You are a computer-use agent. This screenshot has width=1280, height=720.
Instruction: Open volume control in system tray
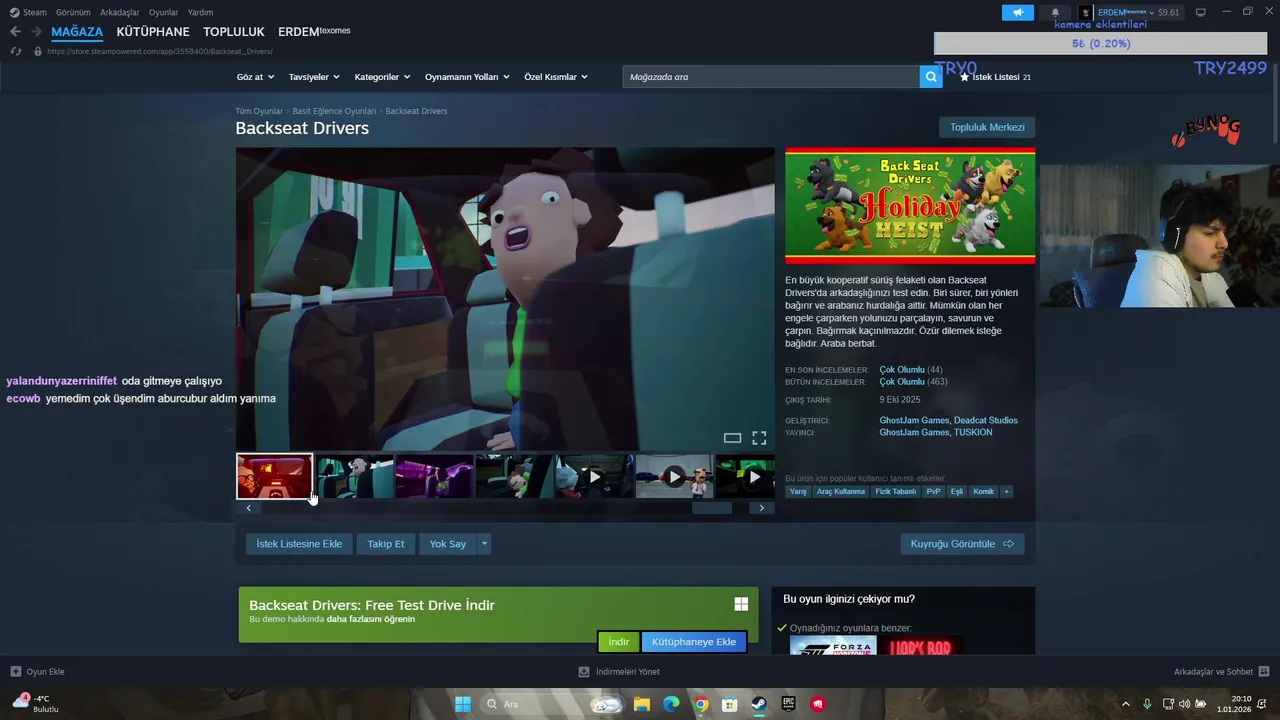click(1185, 704)
